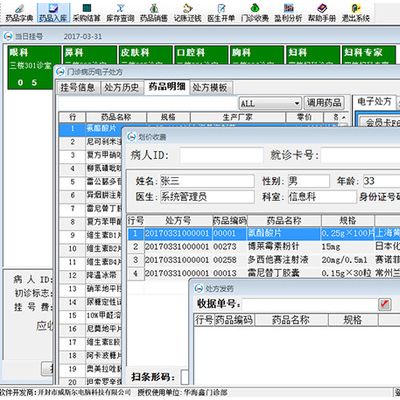Open the 处方模板 tab
The image size is (400, 400).
210,88
